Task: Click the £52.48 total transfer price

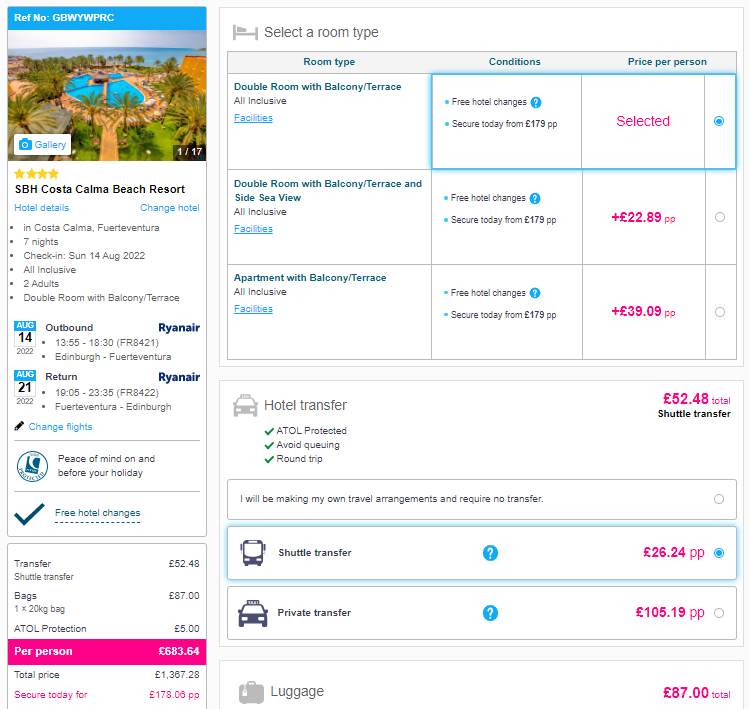Action: point(696,399)
